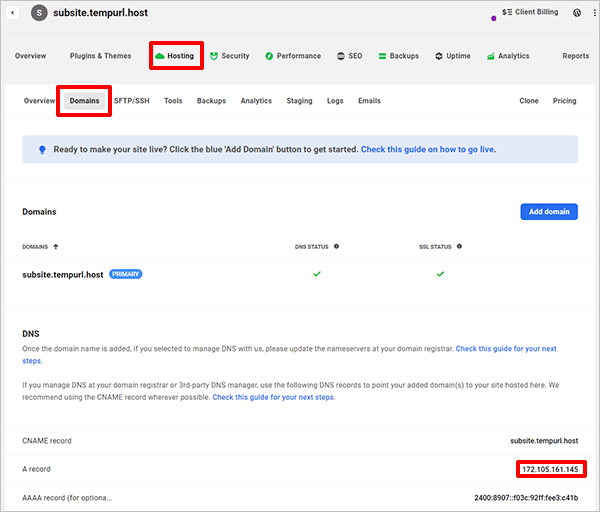The height and width of the screenshot is (512, 600).
Task: Open the Pricing sub-tab
Action: click(x=564, y=101)
